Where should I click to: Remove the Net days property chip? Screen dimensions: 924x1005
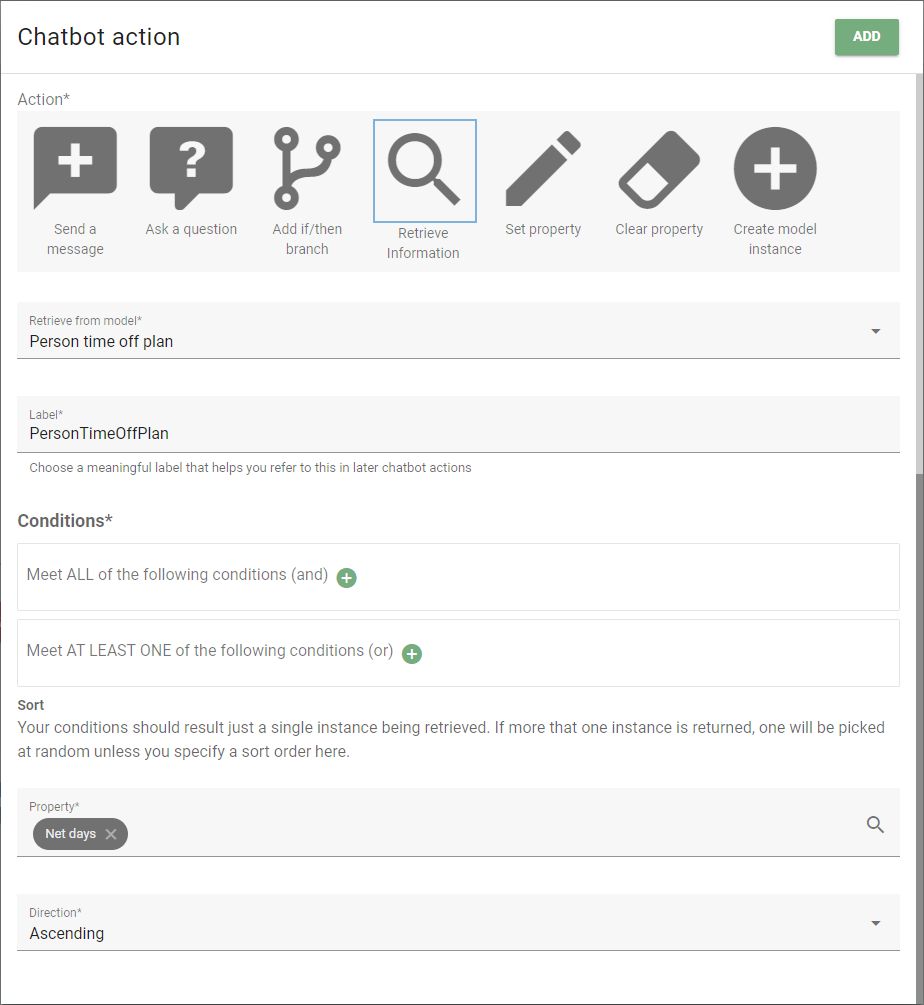[x=111, y=834]
